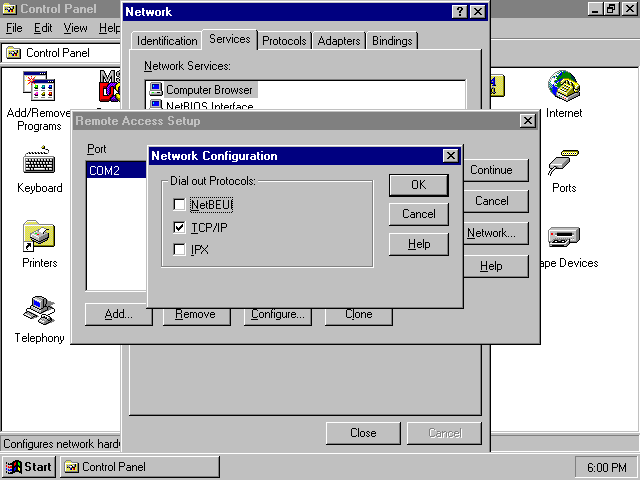Click the NetBIOS Interface service icon

(x=156, y=104)
